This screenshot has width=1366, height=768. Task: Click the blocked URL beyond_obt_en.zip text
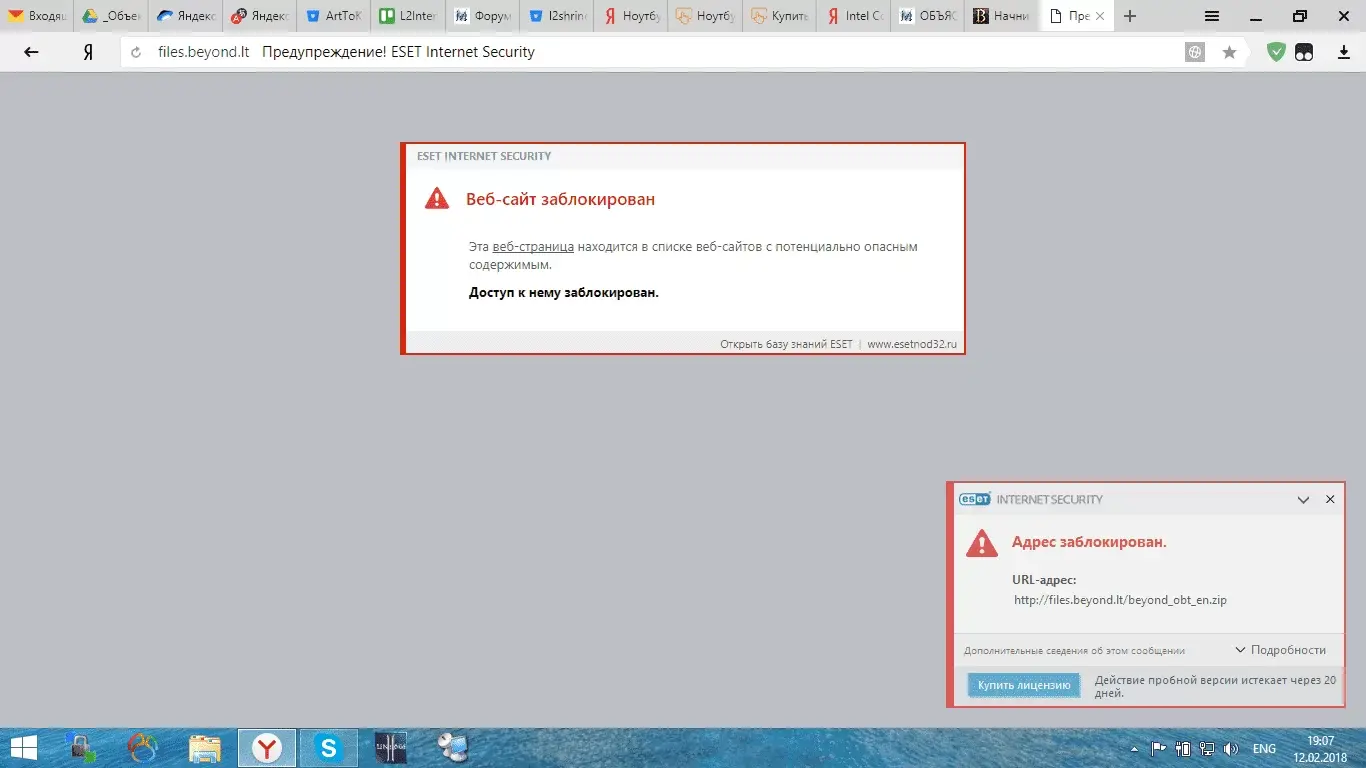tap(1120, 600)
